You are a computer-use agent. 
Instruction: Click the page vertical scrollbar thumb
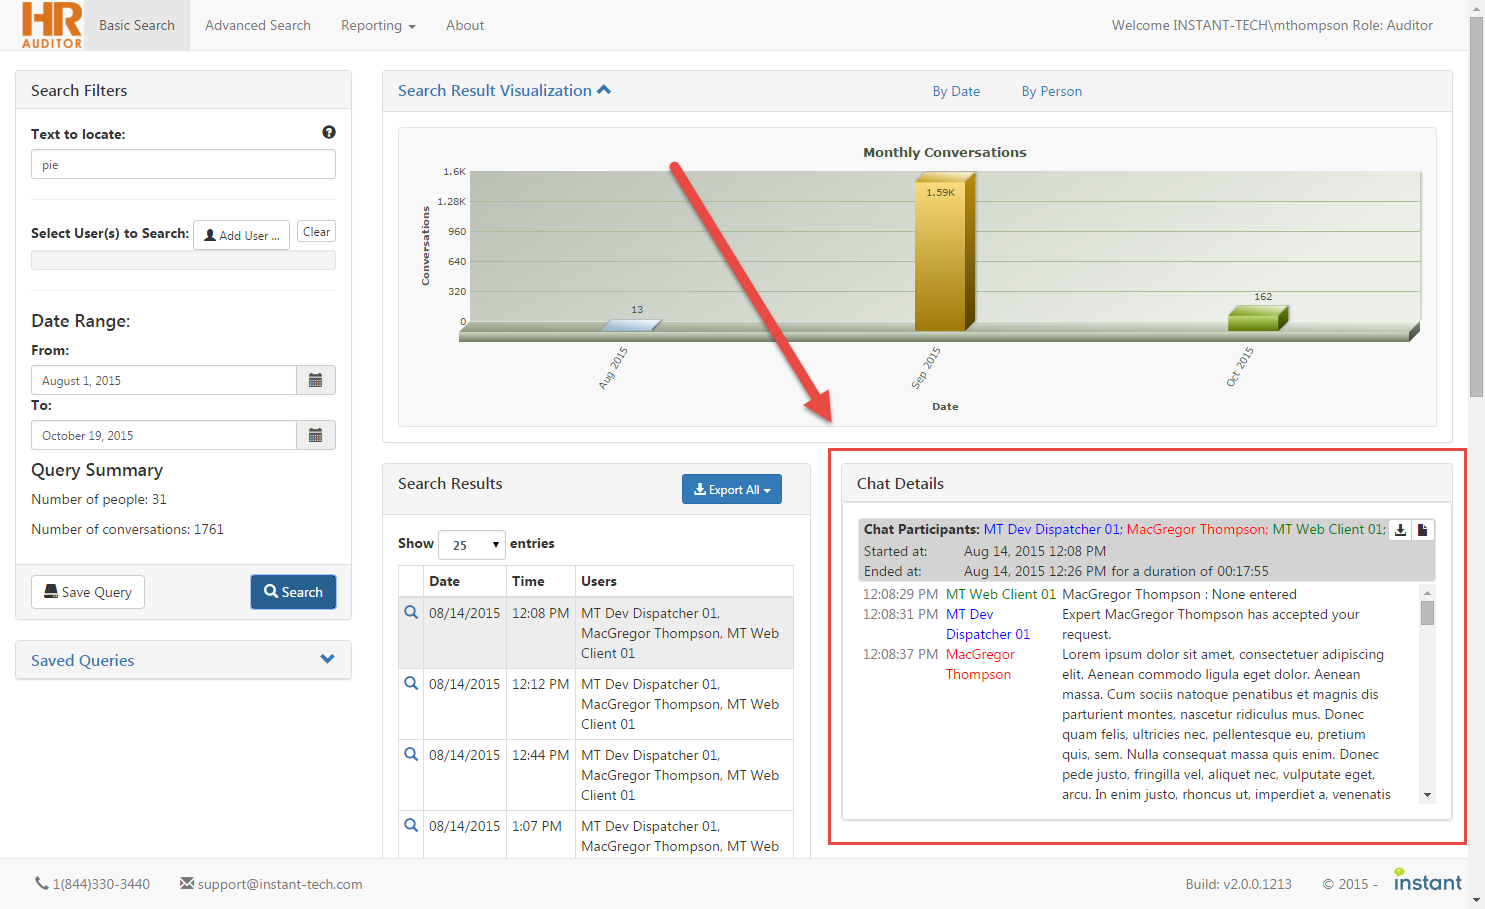tap(1476, 205)
